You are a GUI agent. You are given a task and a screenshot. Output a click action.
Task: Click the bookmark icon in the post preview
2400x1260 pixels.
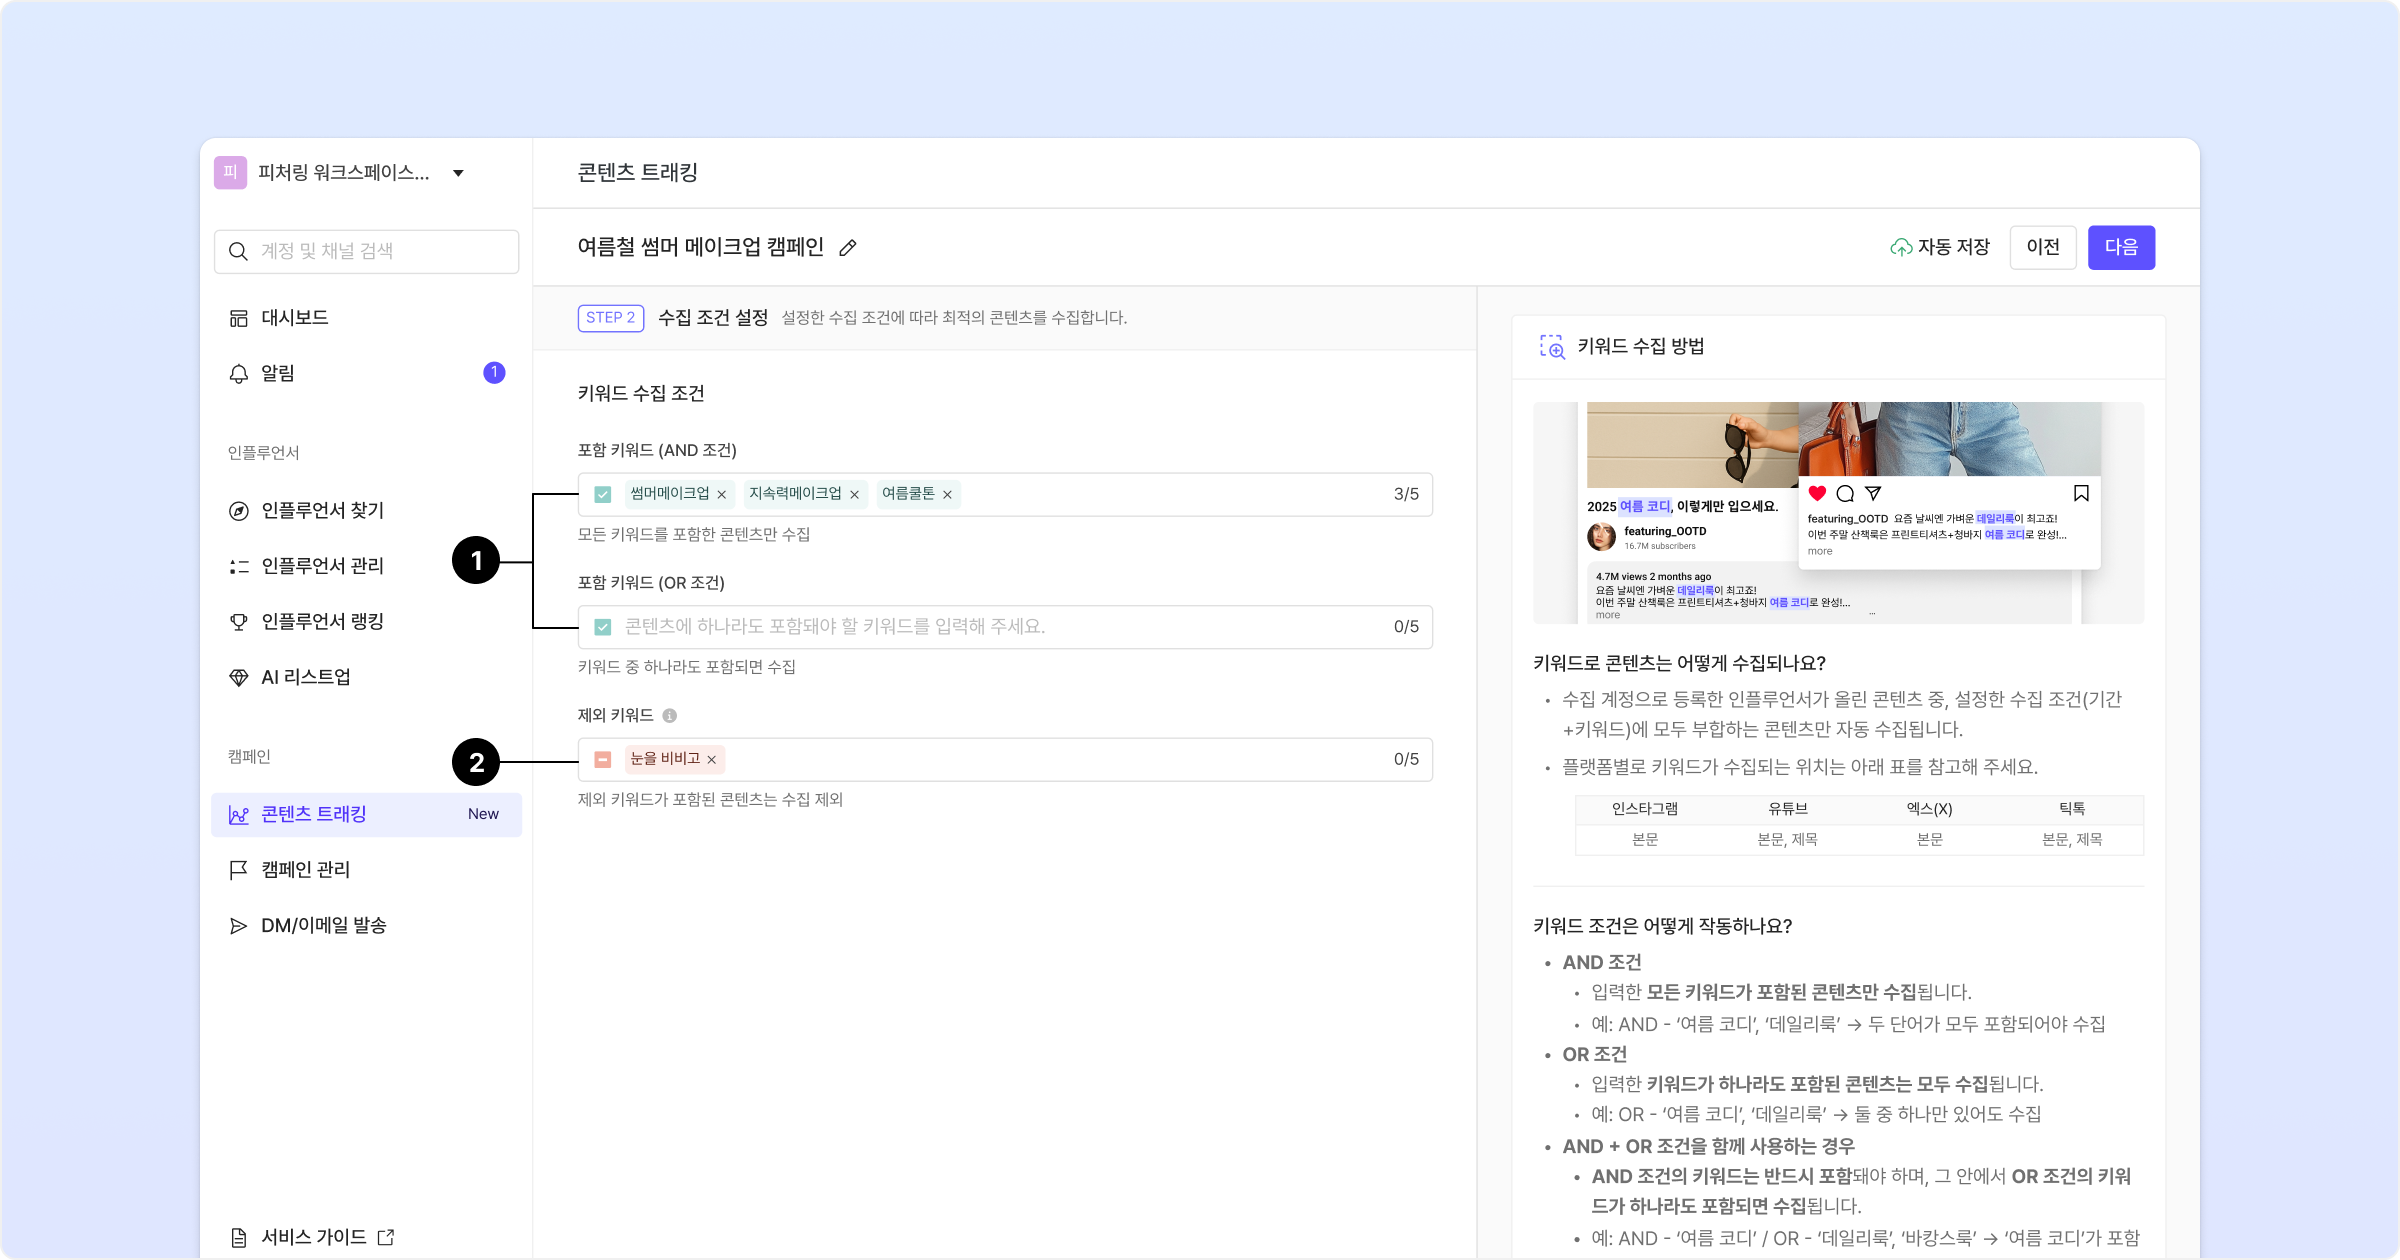[x=2081, y=493]
